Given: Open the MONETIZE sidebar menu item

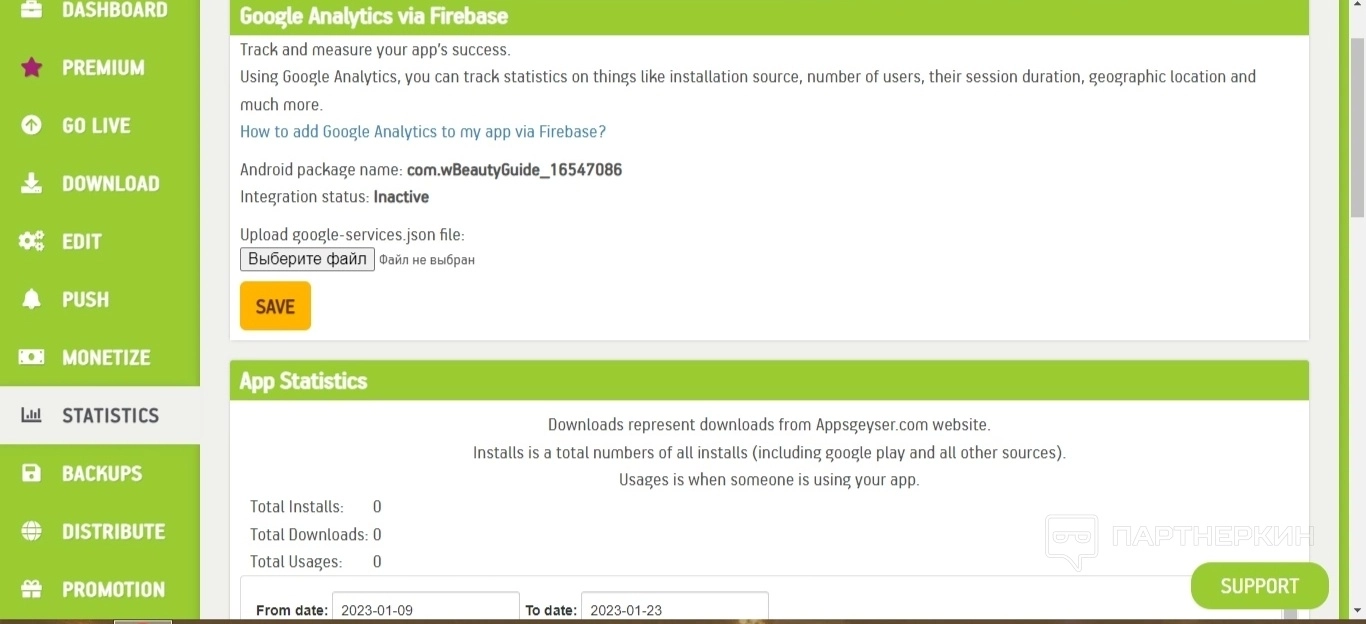Looking at the screenshot, I should [x=106, y=358].
